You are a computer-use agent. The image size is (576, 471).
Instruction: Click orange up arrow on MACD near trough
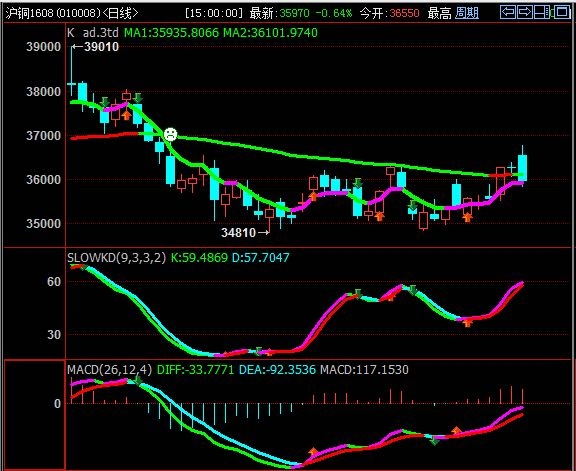(313, 452)
